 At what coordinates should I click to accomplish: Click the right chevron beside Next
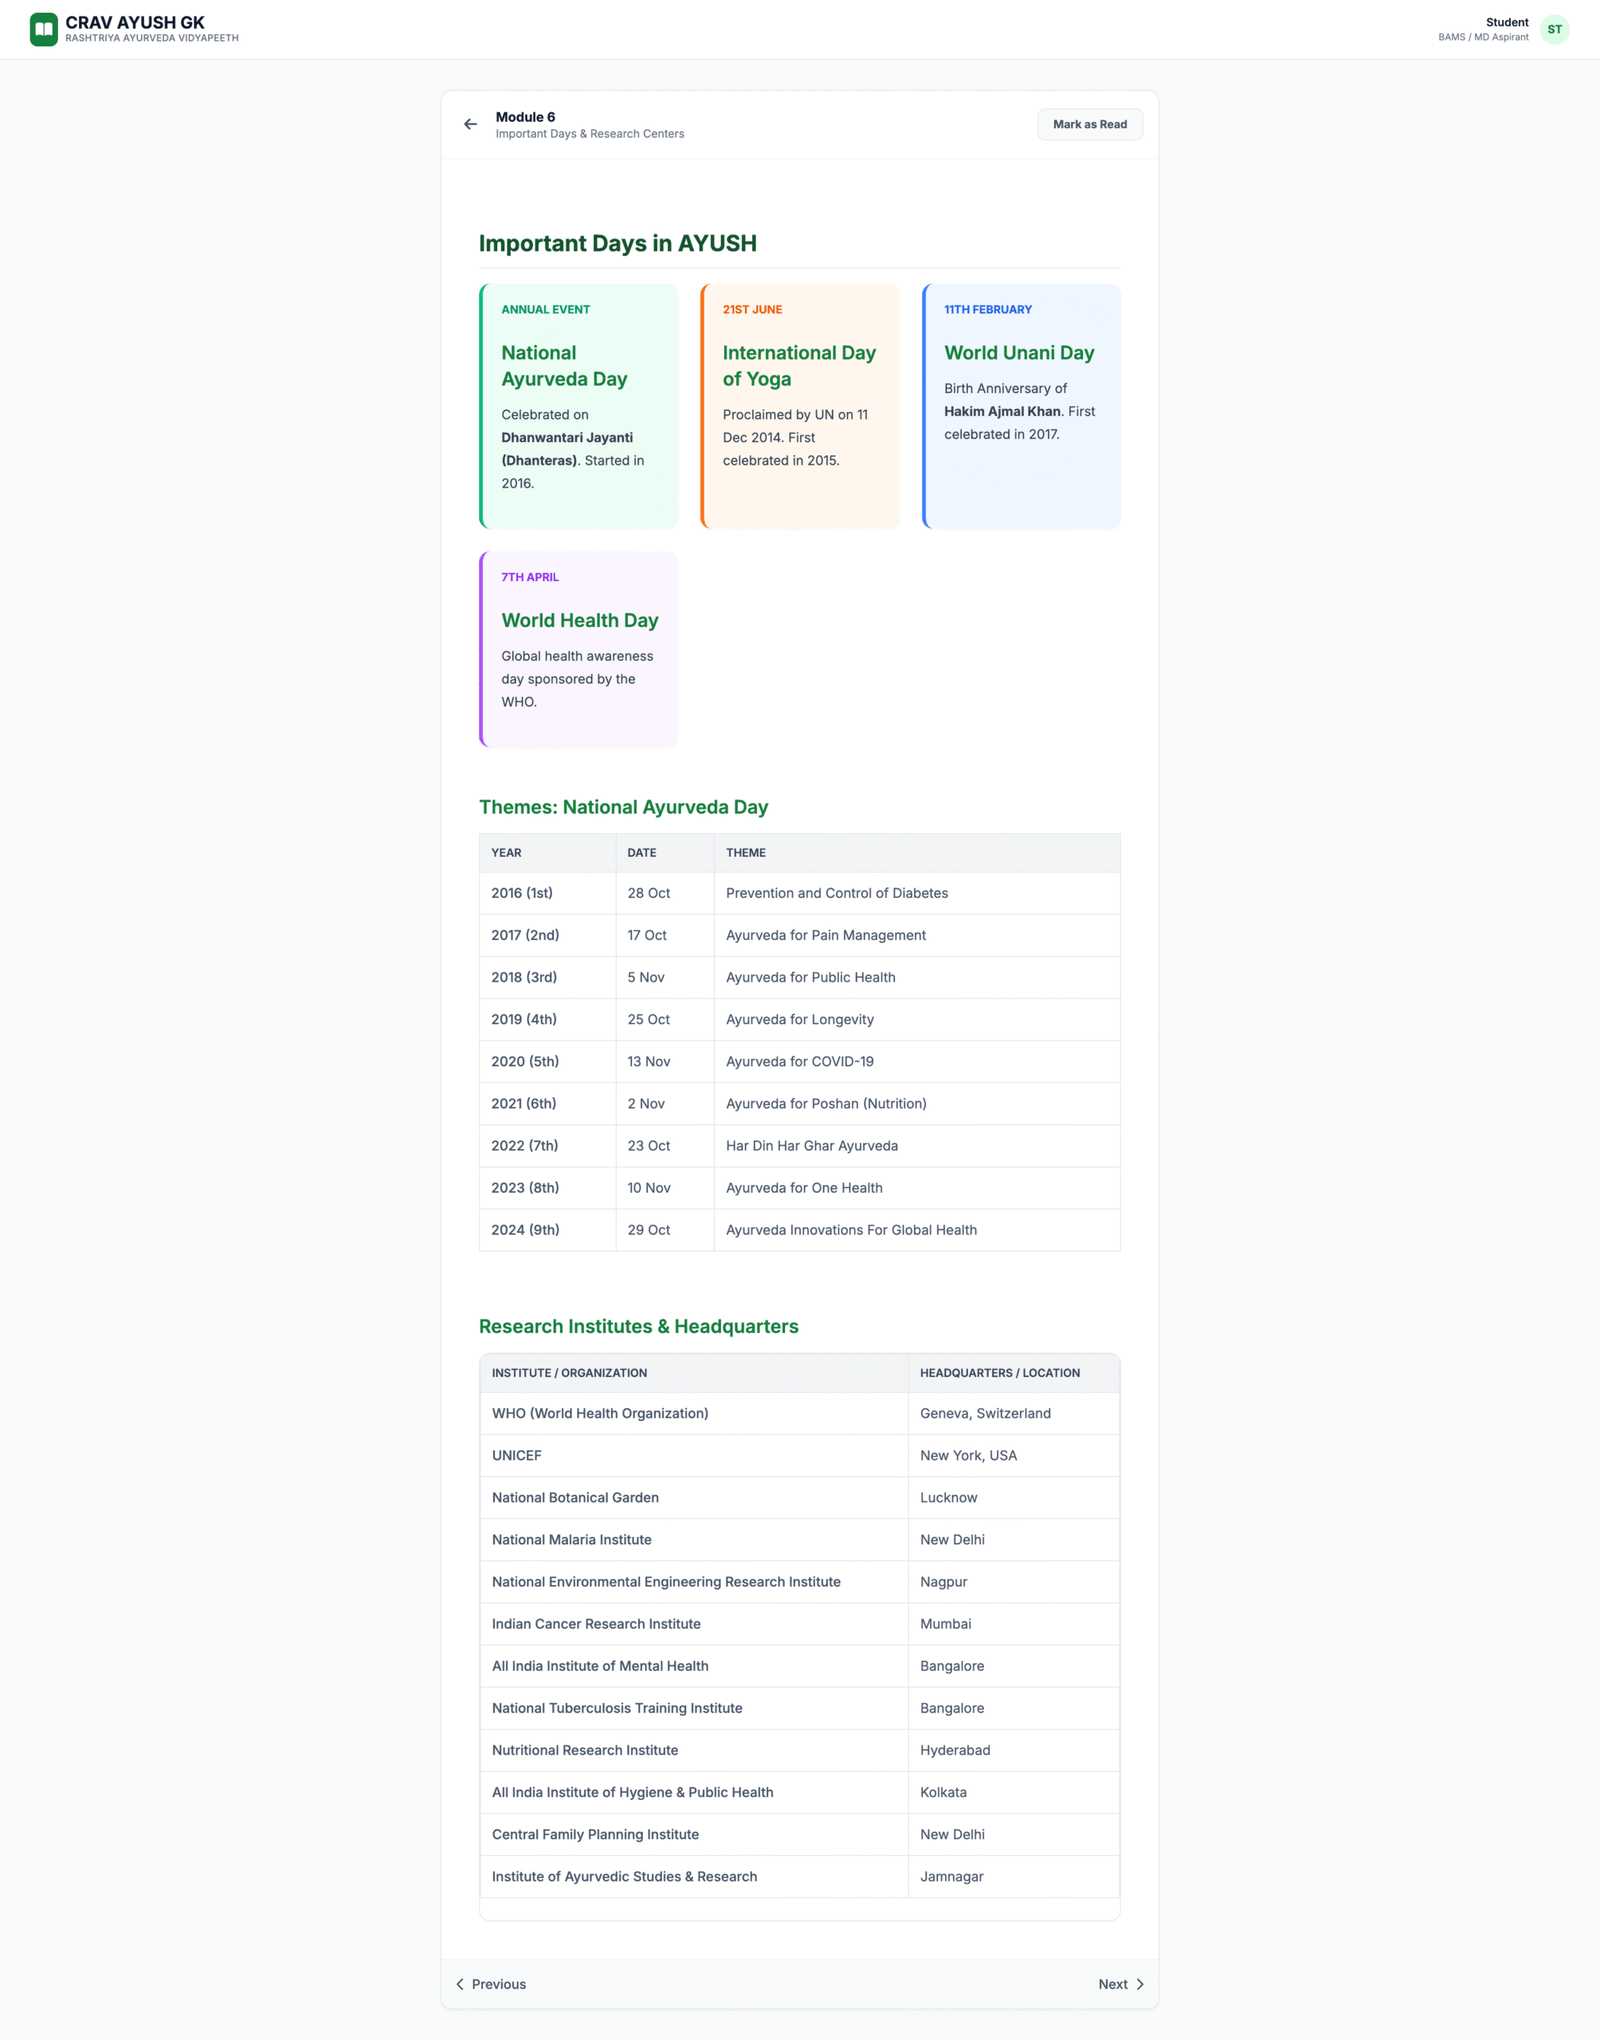pyautogui.click(x=1140, y=1984)
